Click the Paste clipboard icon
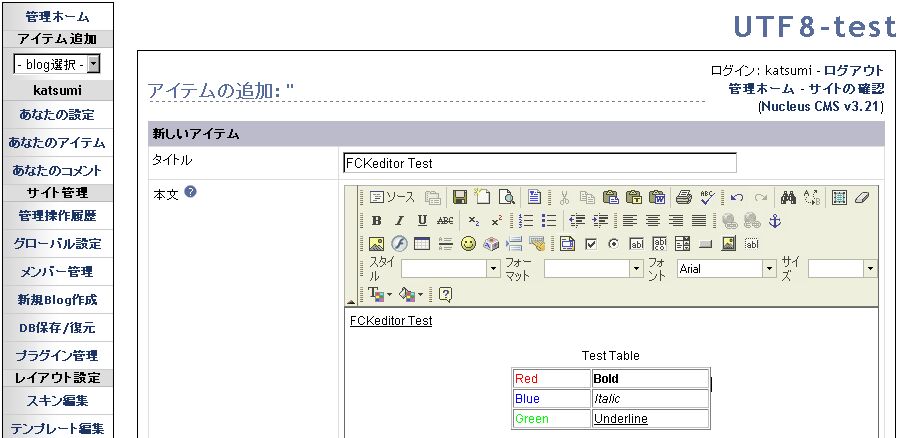Image resolution: width=902 pixels, height=438 pixels. (611, 197)
